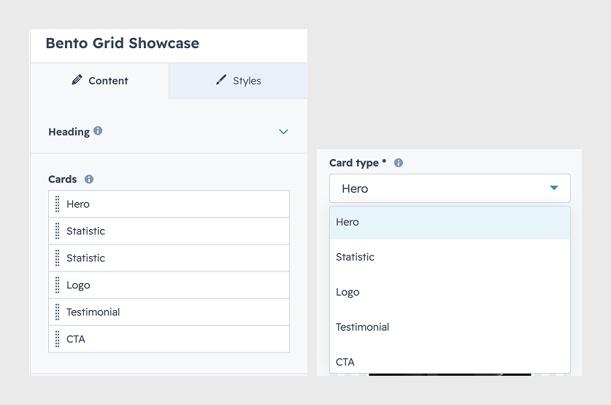Screen dimensions: 611x405
Task: Click the drag handle of the Testimonial card
Action: 57,312
